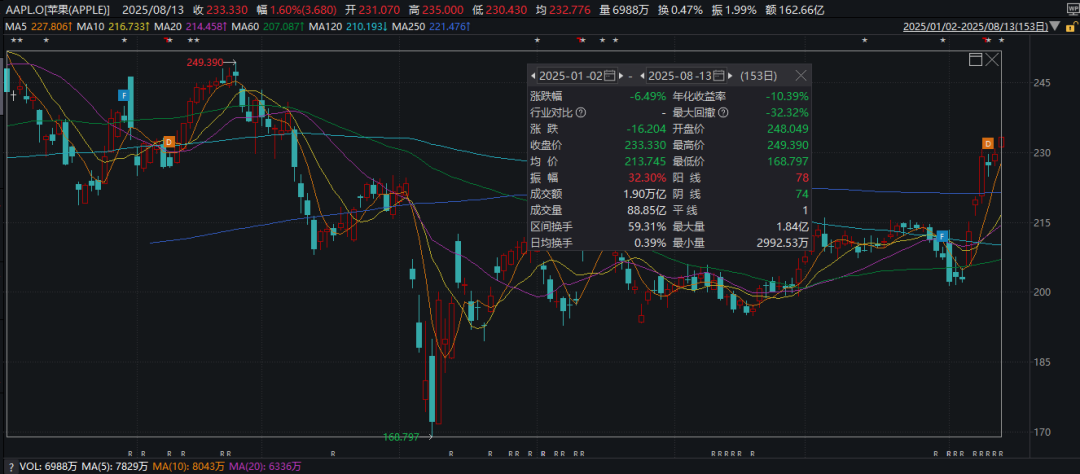Step end date backward with left arrow
The width and height of the screenshot is (1080, 474).
click(x=642, y=76)
